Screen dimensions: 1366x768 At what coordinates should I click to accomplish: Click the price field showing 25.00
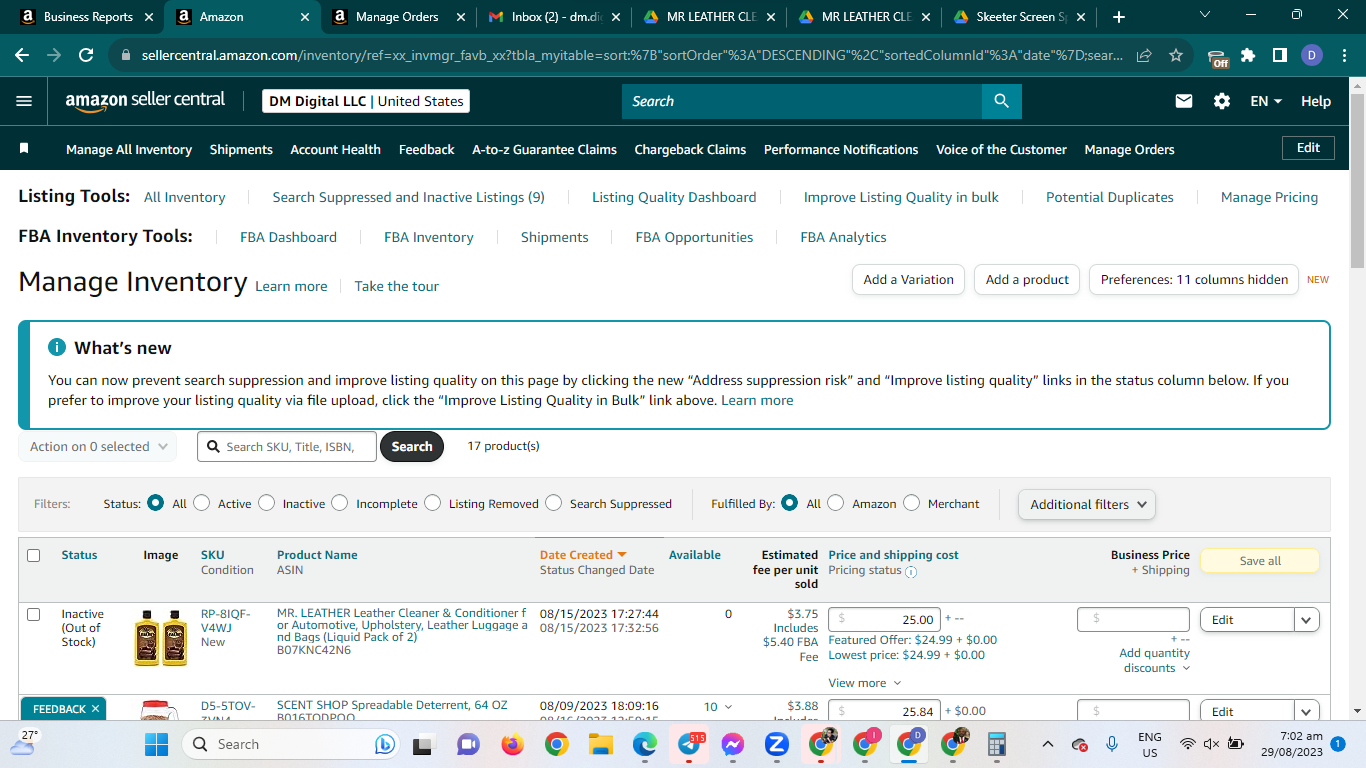tap(884, 620)
